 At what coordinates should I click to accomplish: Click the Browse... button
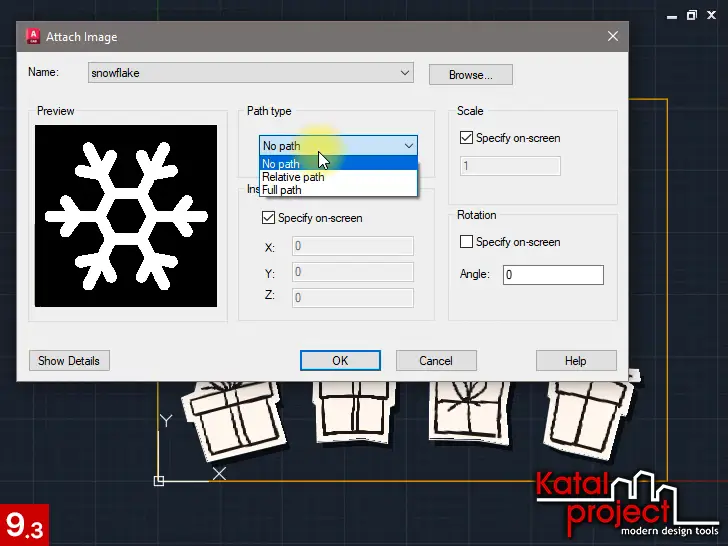pos(471,75)
